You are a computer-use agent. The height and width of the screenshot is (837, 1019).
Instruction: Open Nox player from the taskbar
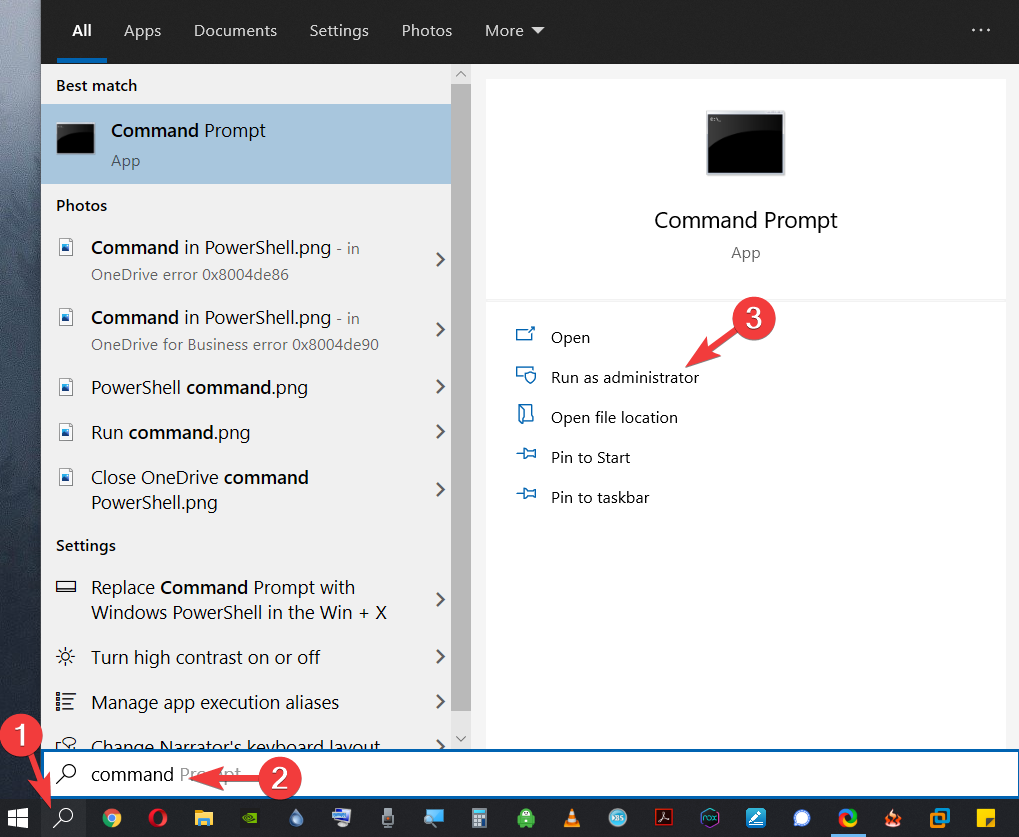[710, 818]
